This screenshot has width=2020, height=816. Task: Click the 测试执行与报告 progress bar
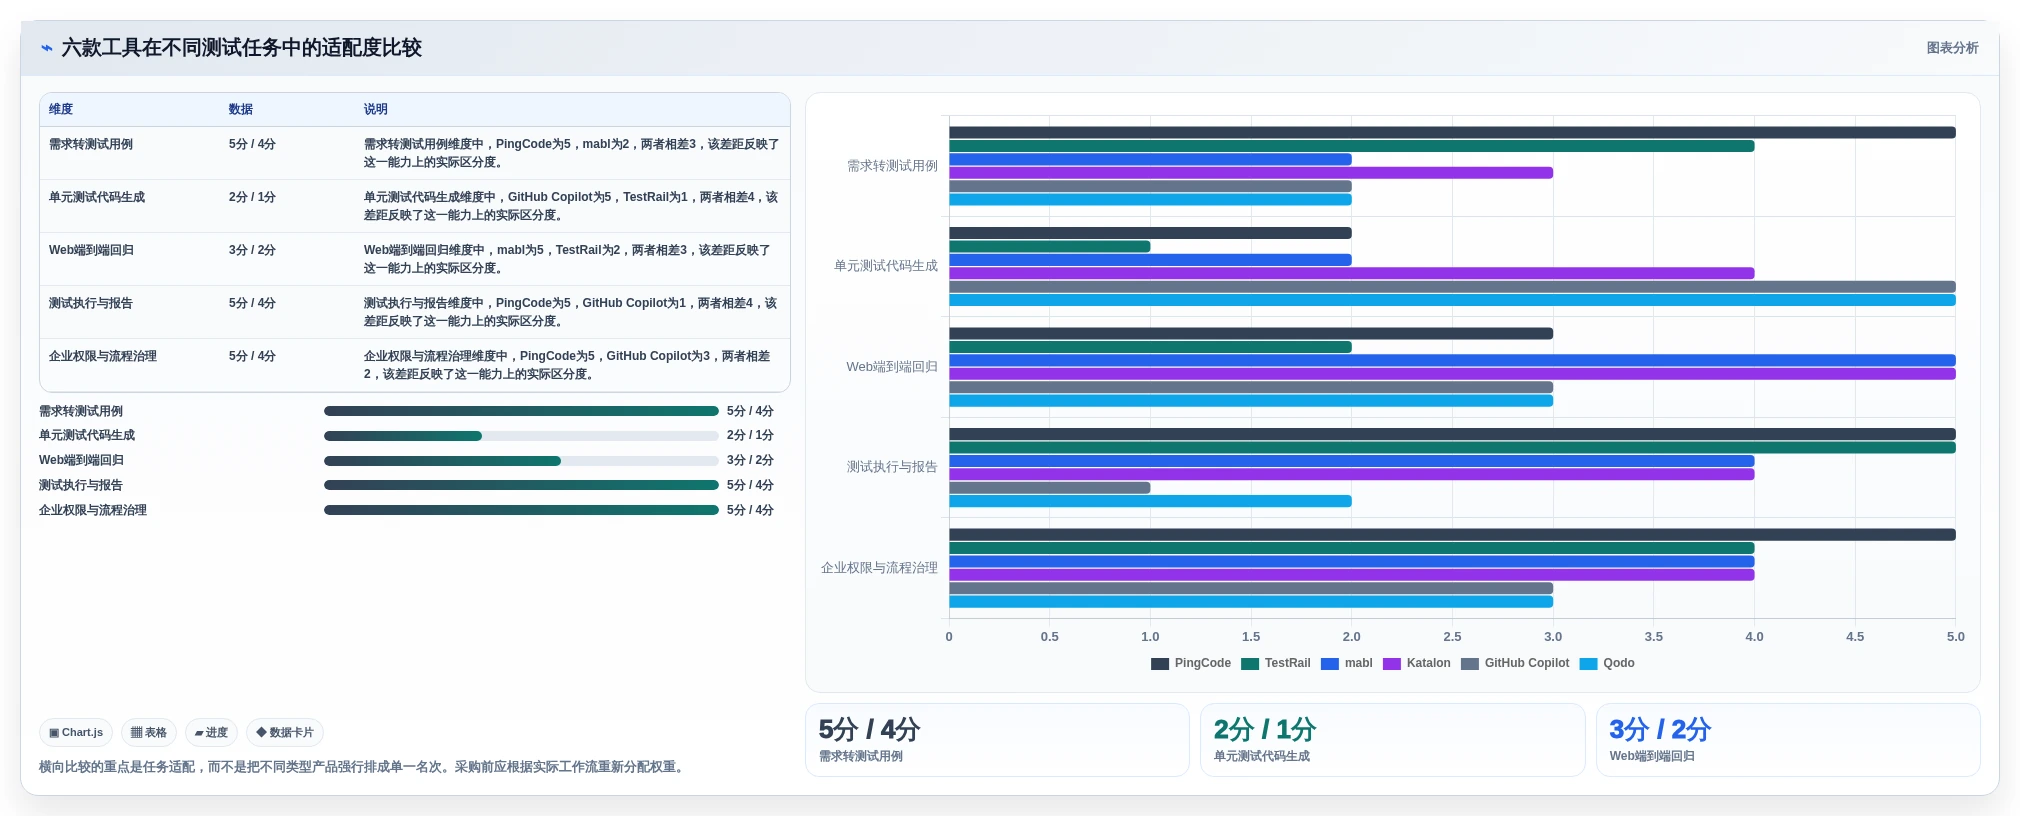[521, 485]
